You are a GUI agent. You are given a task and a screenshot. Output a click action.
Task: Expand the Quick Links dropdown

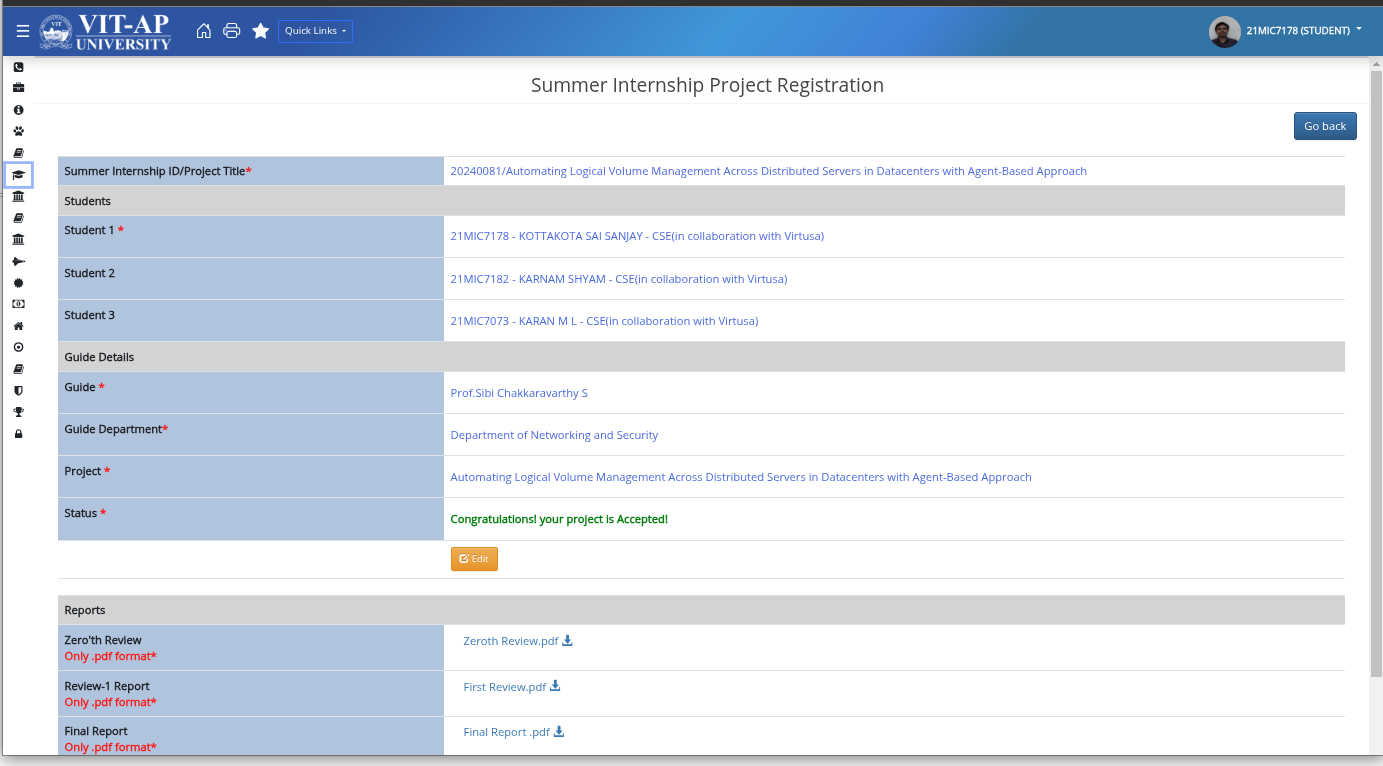tap(315, 31)
